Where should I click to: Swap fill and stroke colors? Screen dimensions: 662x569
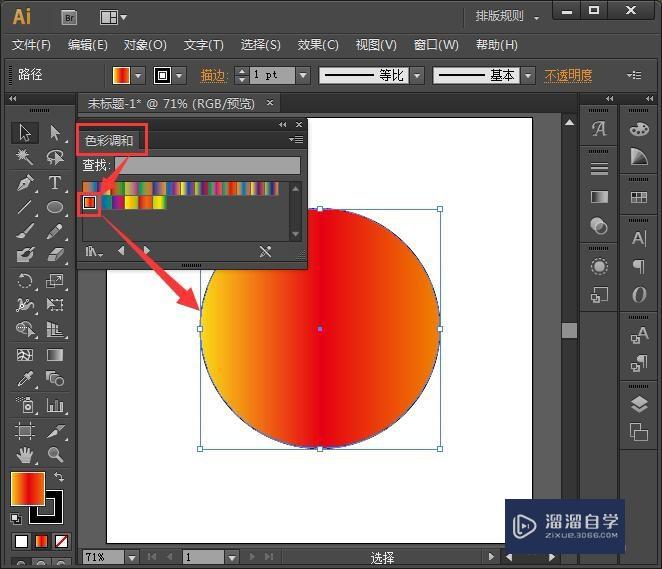(x=59, y=478)
